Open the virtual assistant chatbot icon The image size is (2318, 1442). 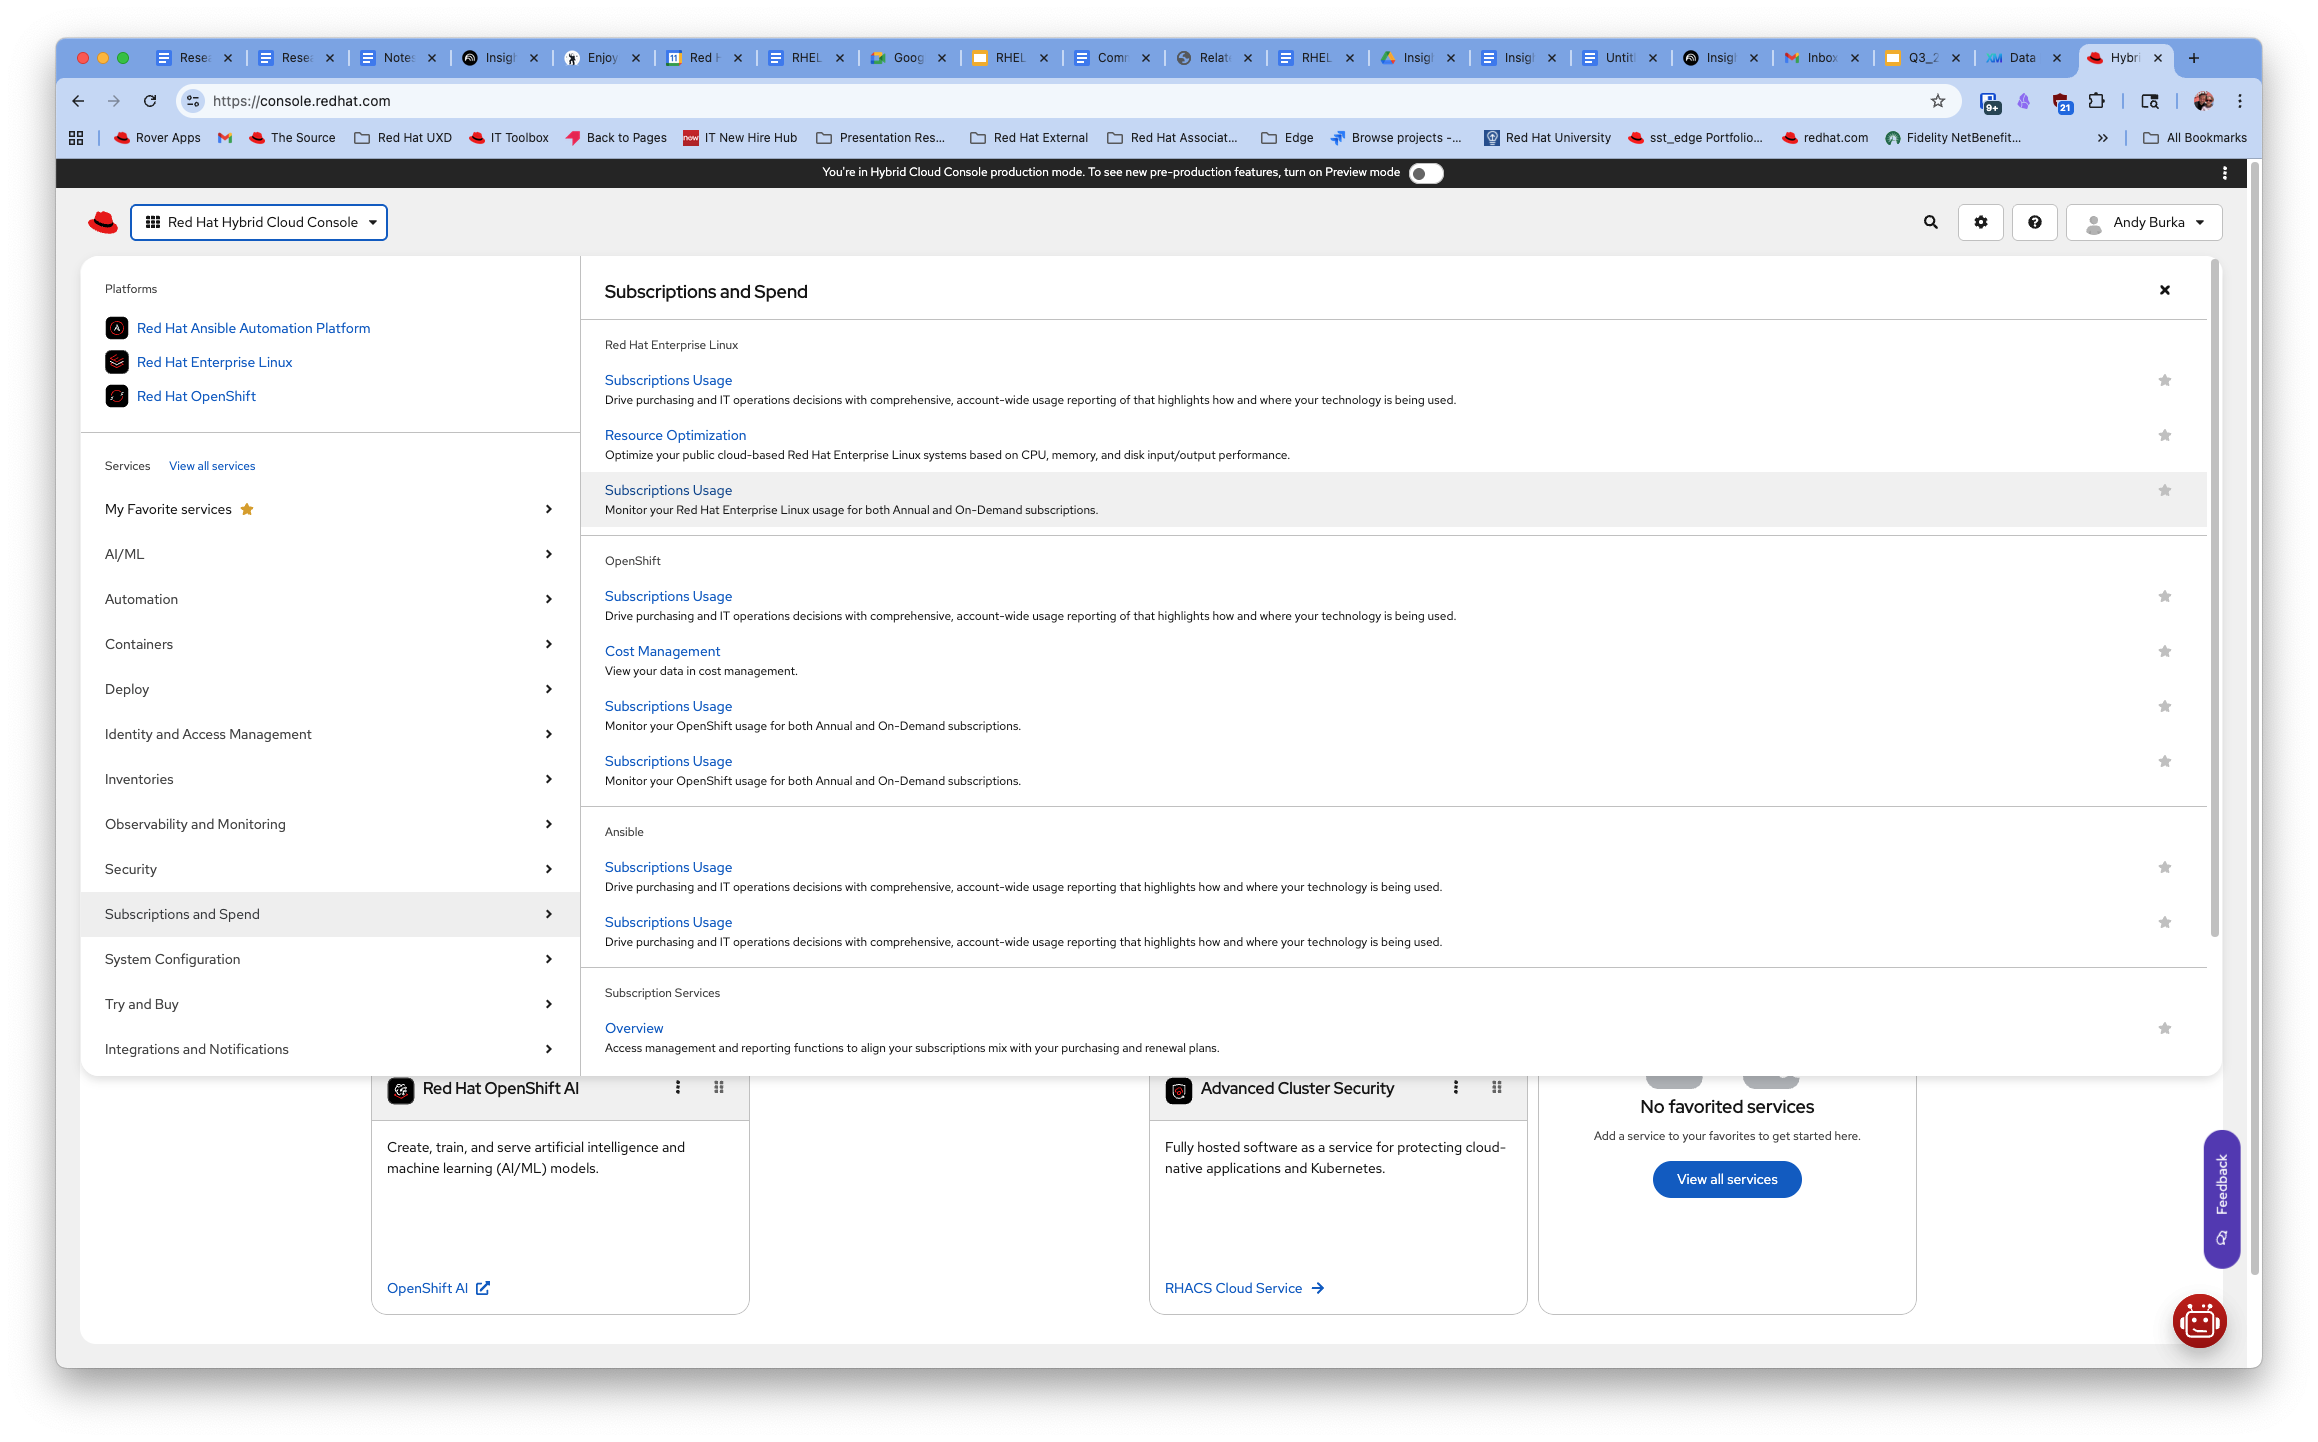(x=2199, y=1321)
